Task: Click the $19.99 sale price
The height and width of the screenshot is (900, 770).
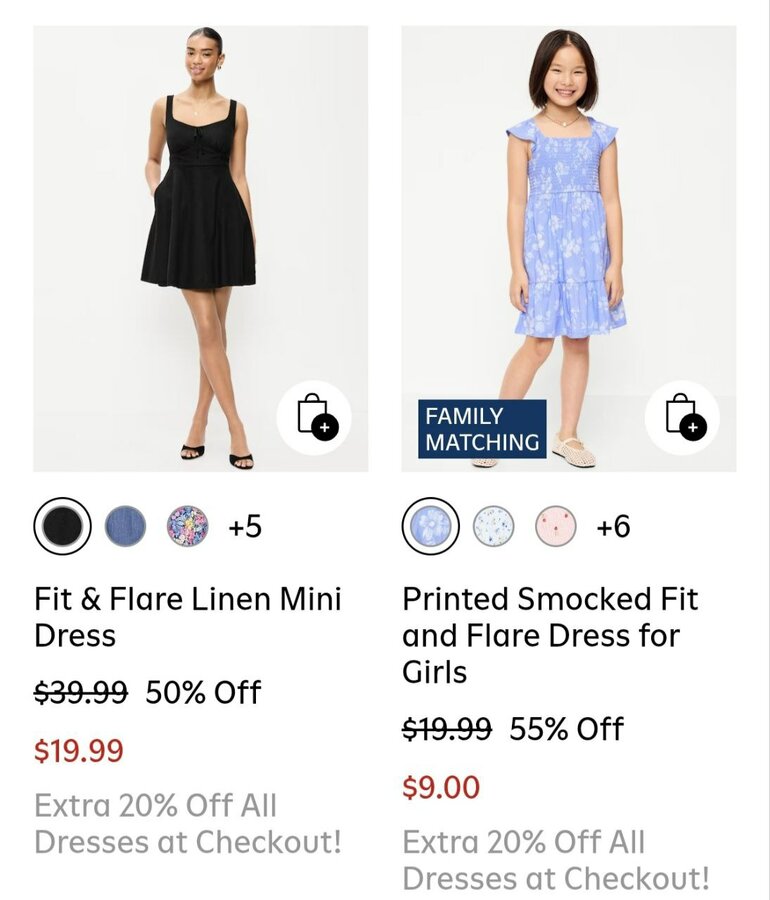Action: point(79,750)
